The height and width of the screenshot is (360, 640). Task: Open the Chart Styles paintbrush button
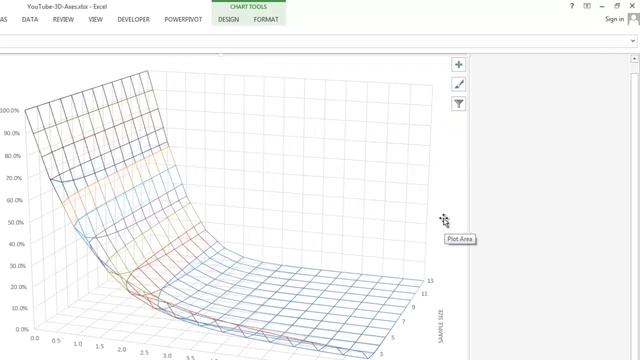click(459, 84)
